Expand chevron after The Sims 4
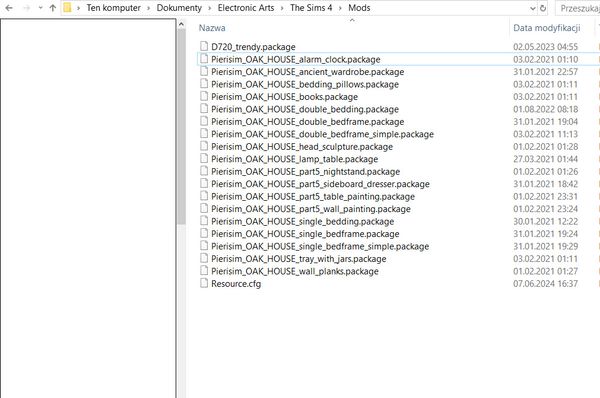The height and width of the screenshot is (398, 600). [x=340, y=8]
